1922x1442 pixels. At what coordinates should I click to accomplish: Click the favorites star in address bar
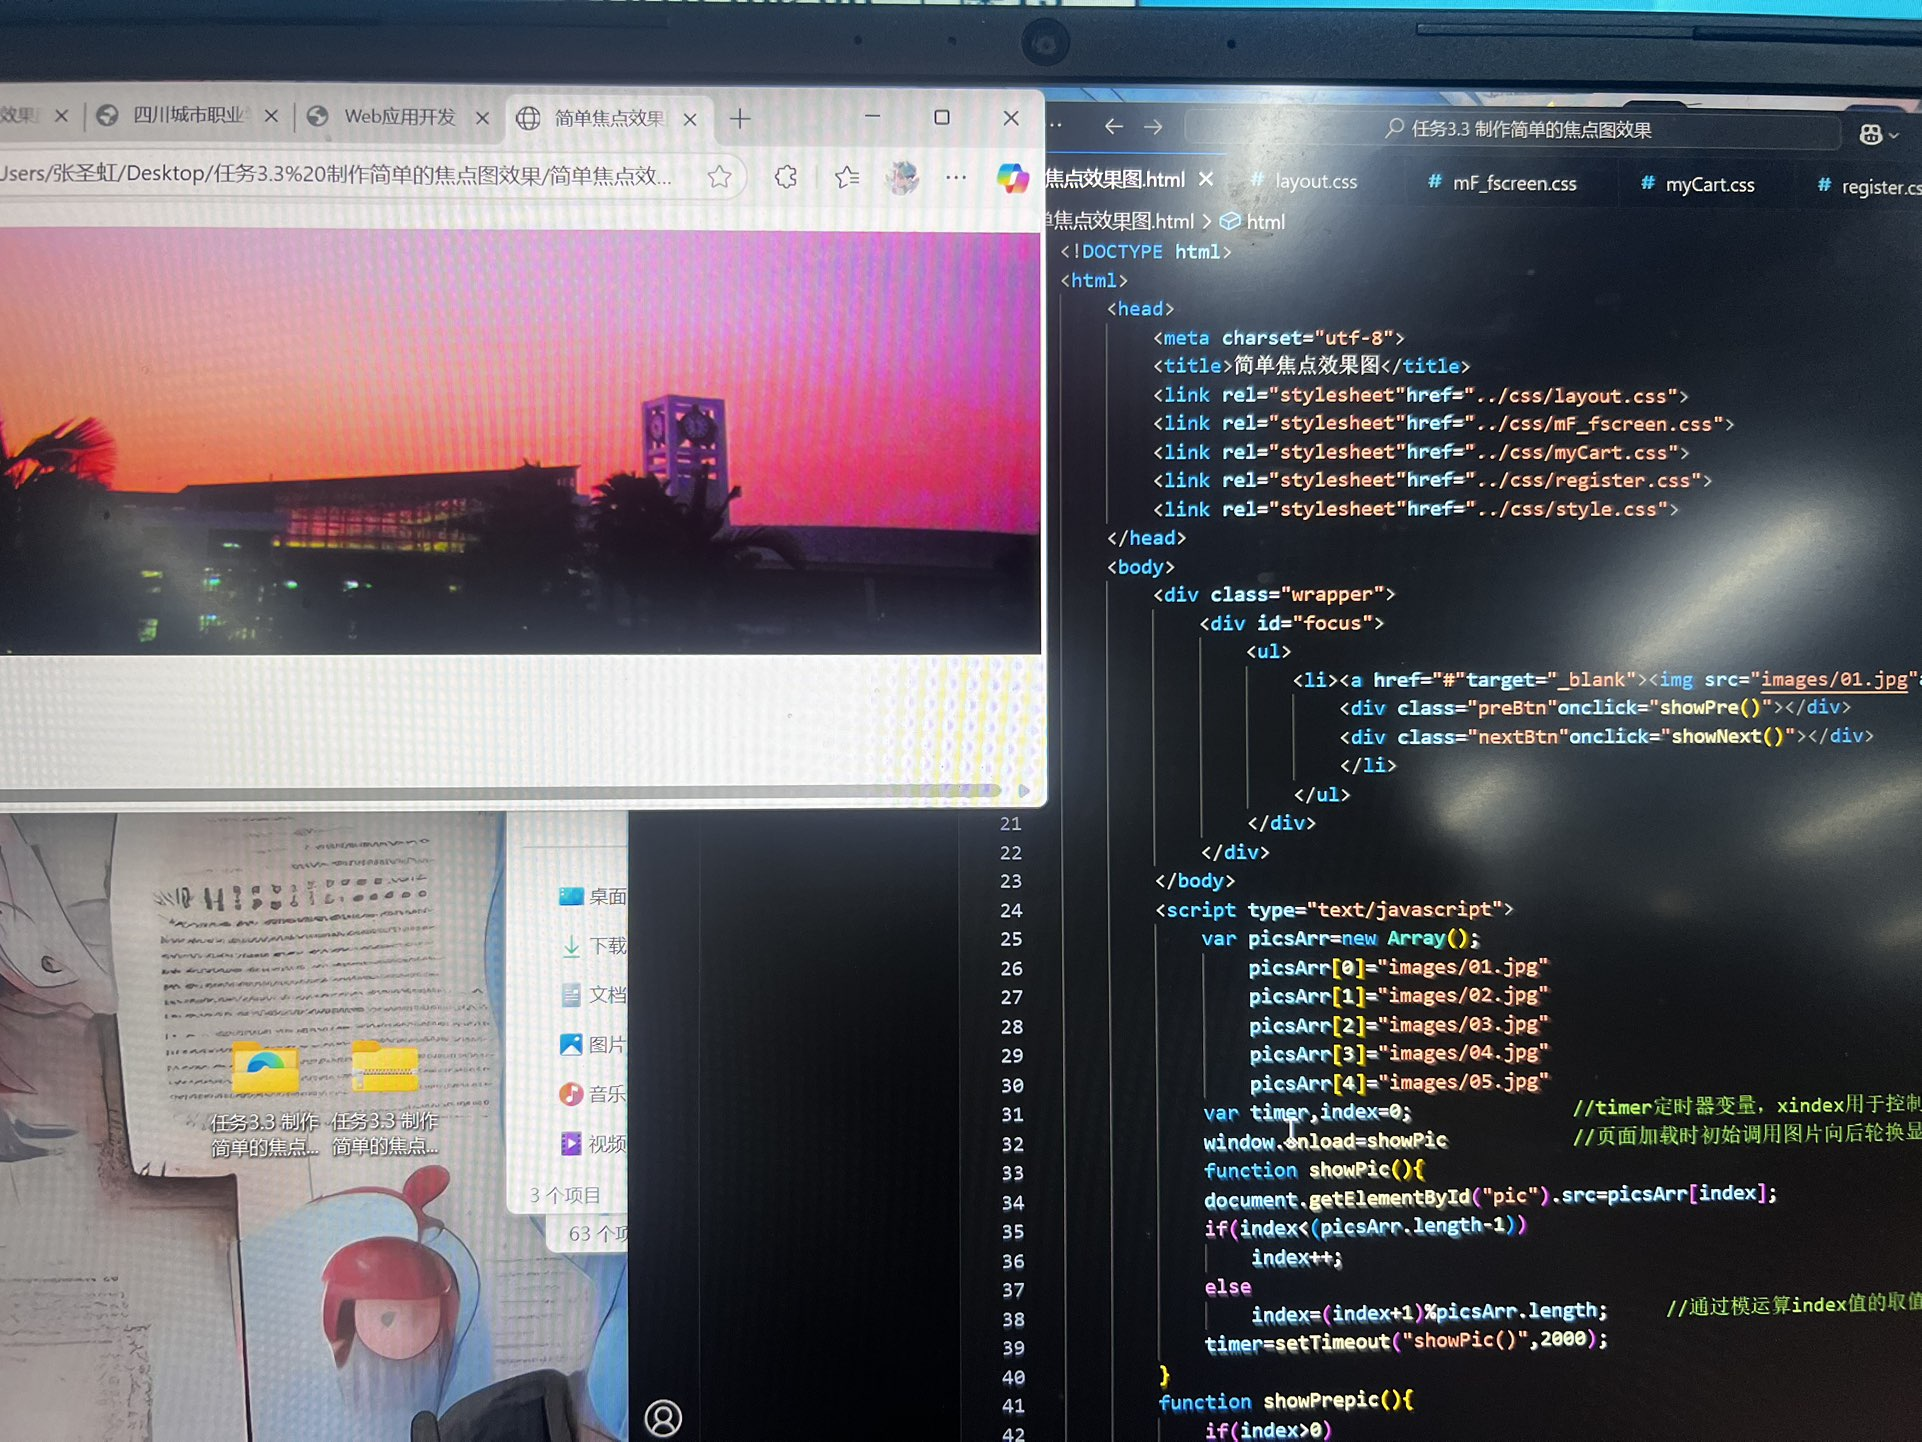[719, 177]
